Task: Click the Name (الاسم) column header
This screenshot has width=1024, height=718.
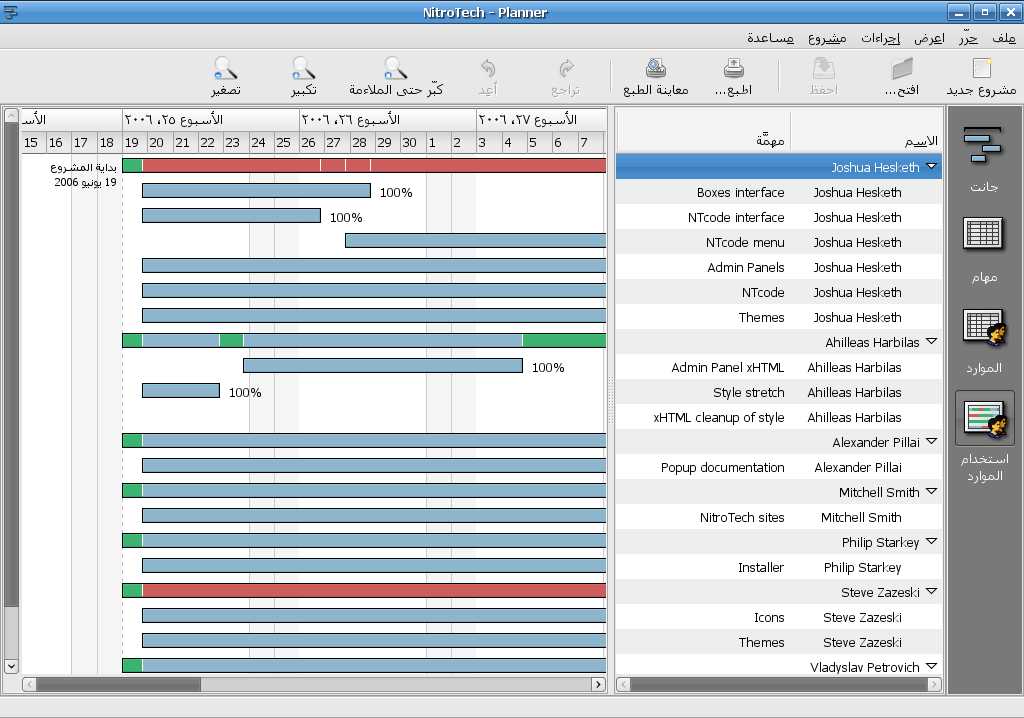Action: (866, 140)
